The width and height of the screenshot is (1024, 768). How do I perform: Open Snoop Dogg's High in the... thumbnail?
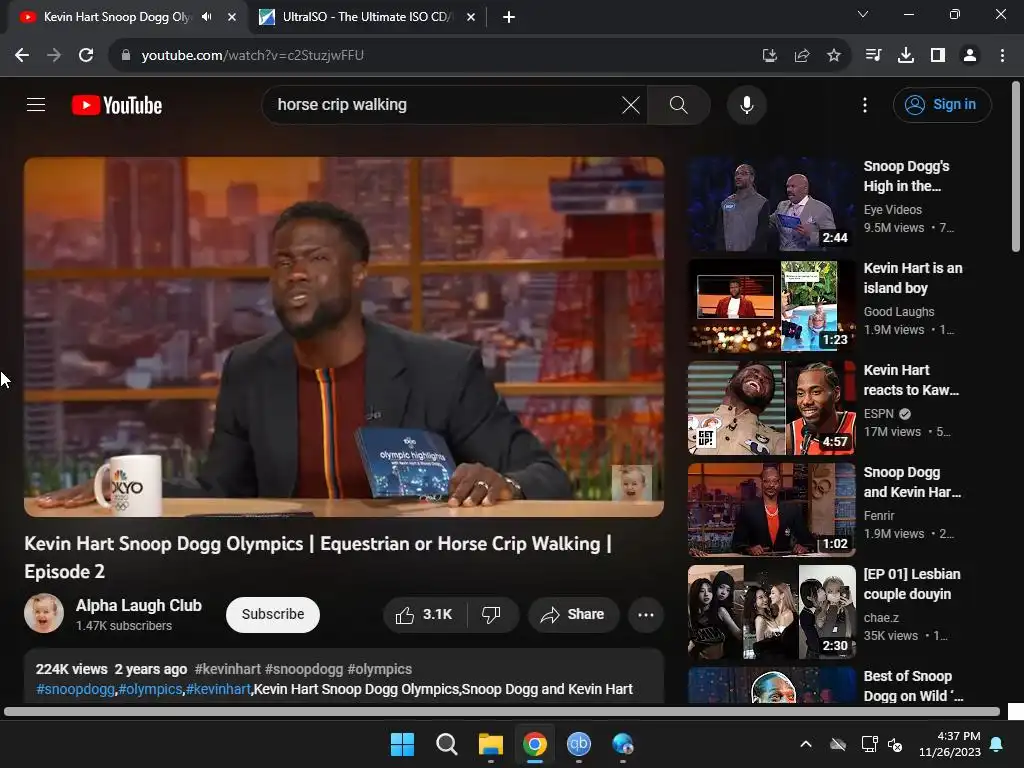click(771, 204)
